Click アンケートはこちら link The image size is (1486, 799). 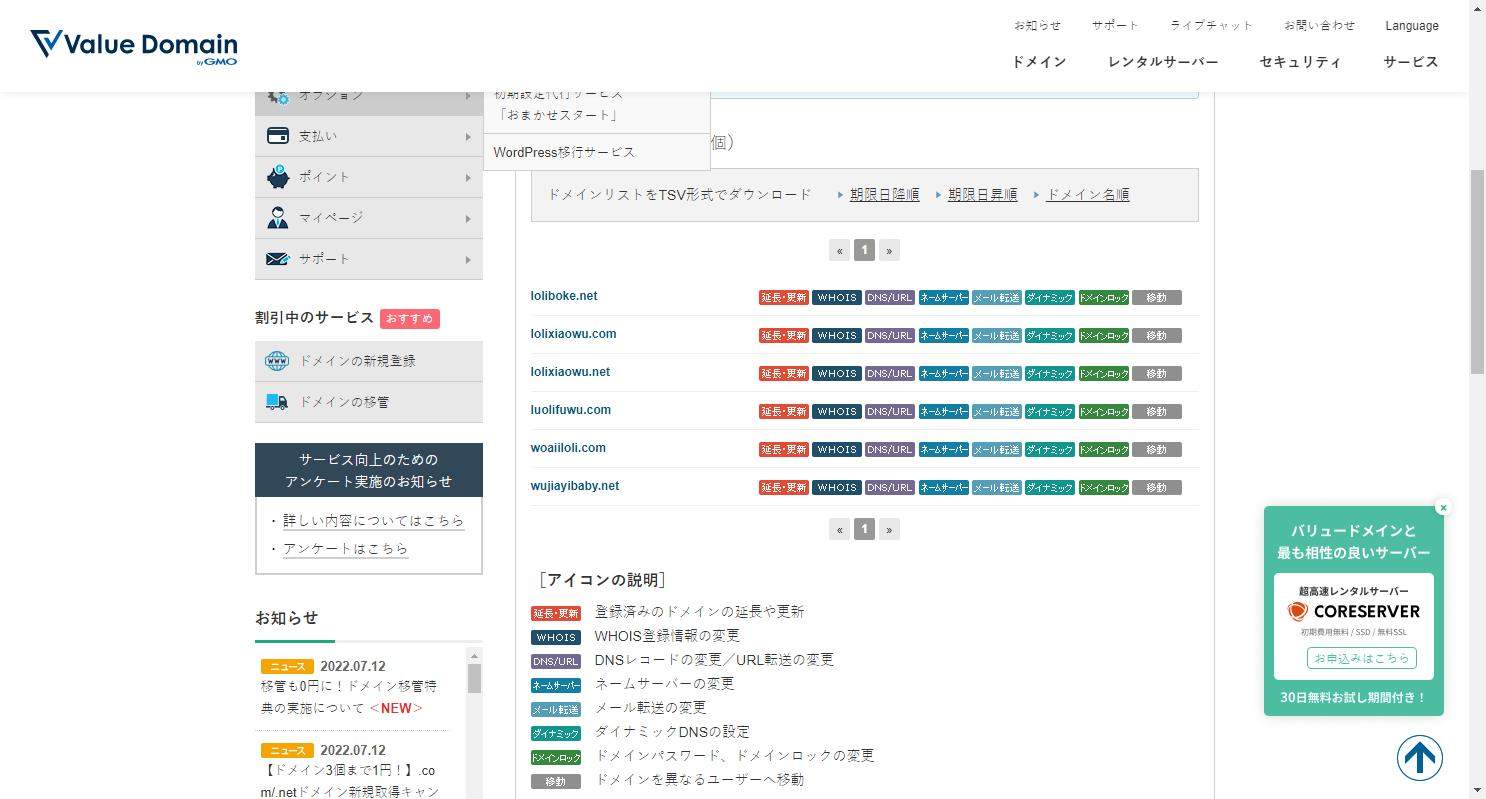[345, 549]
